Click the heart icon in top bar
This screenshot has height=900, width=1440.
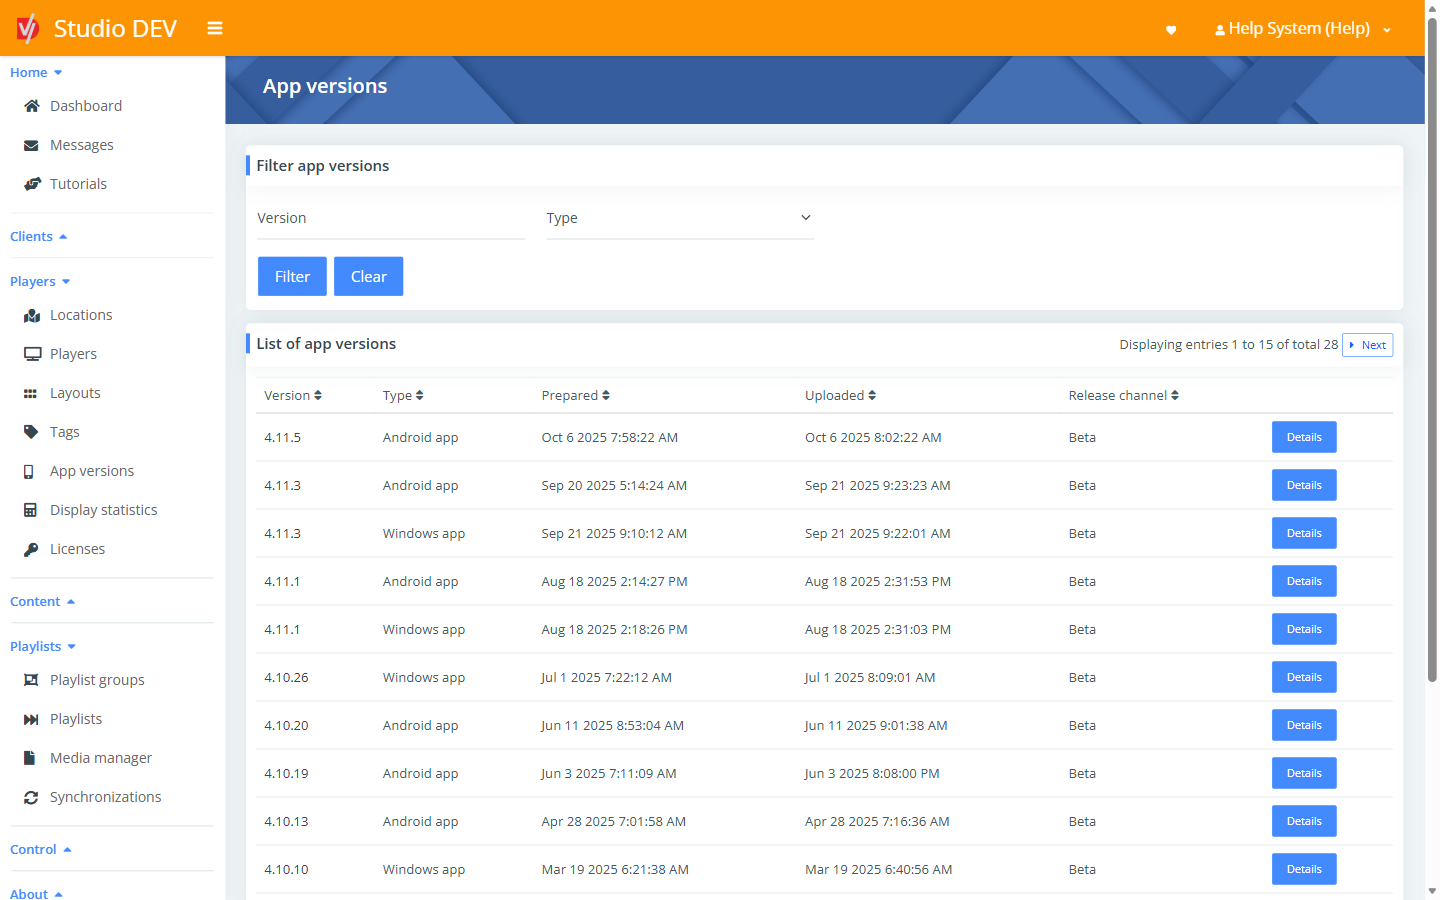[x=1171, y=30]
